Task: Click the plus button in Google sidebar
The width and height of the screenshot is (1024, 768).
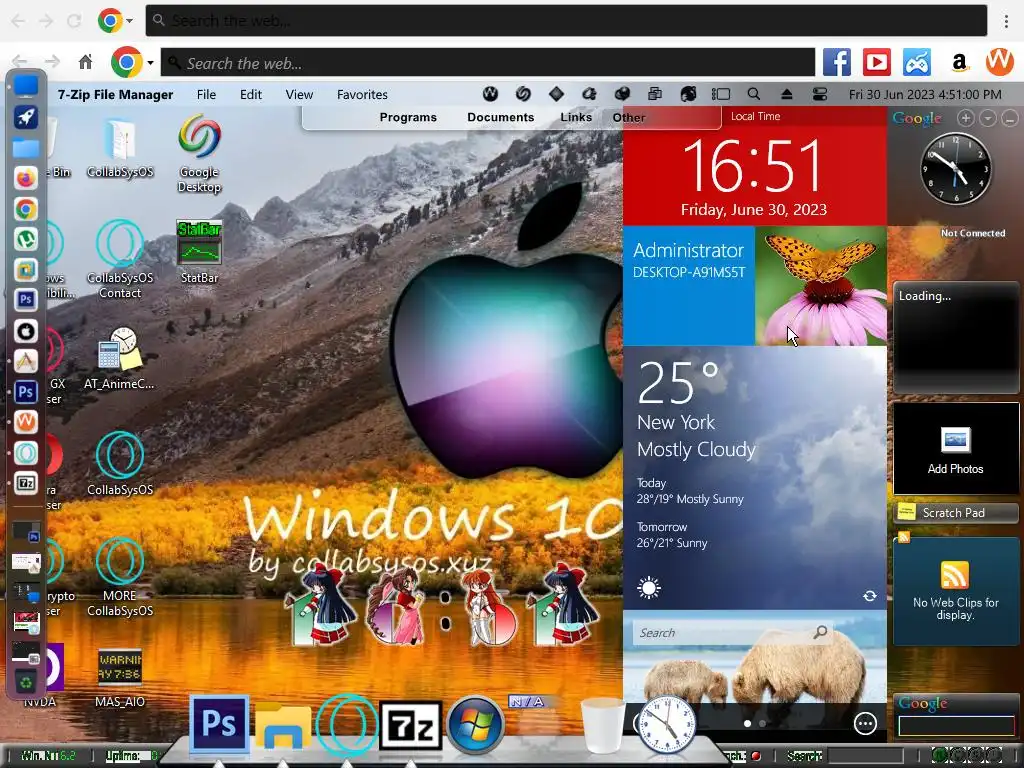Action: [x=965, y=118]
